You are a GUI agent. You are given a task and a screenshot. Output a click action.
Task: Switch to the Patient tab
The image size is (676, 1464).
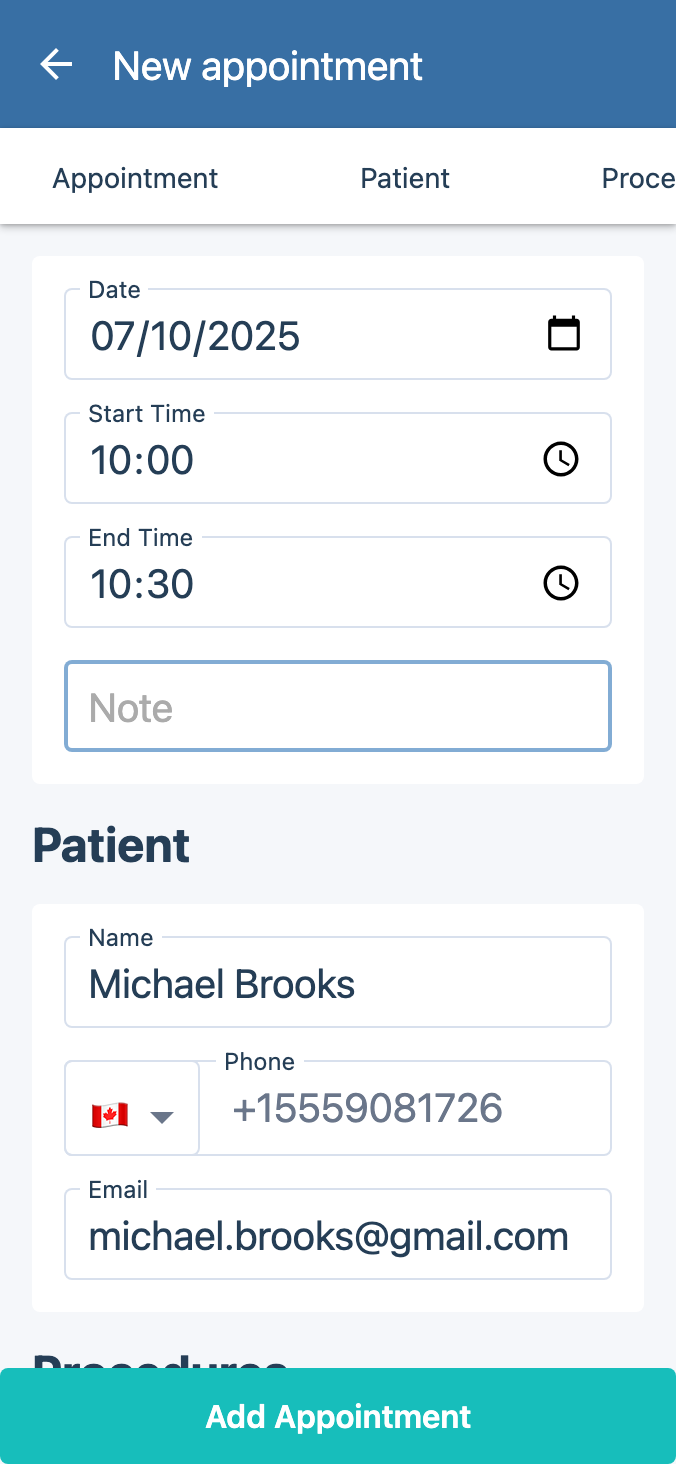pos(405,179)
